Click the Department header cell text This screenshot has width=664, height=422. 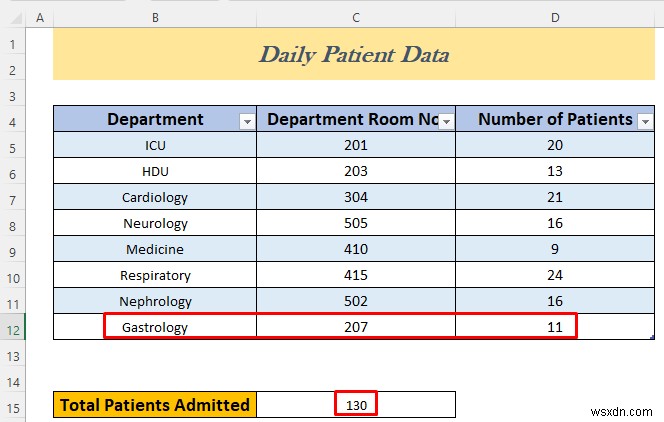click(x=155, y=120)
